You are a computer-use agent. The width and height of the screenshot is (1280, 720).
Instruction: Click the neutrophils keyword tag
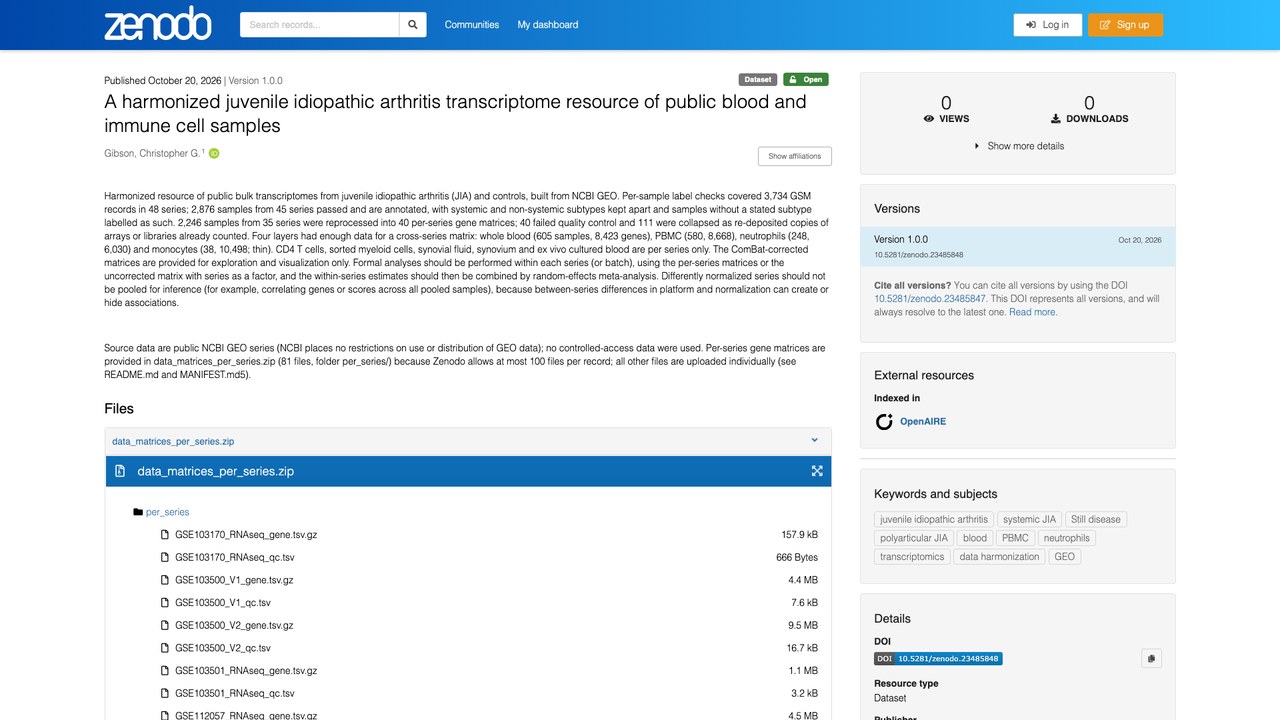point(1067,538)
